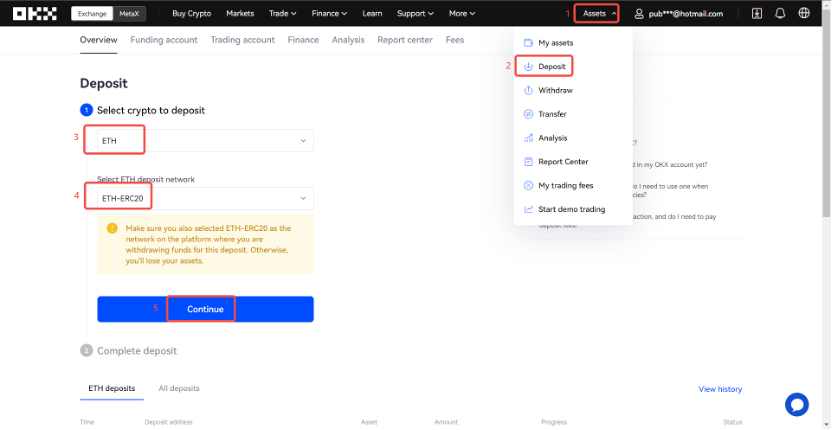The image size is (832, 430).
Task: Click Complete deposit step heading
Action: pyautogui.click(x=137, y=351)
